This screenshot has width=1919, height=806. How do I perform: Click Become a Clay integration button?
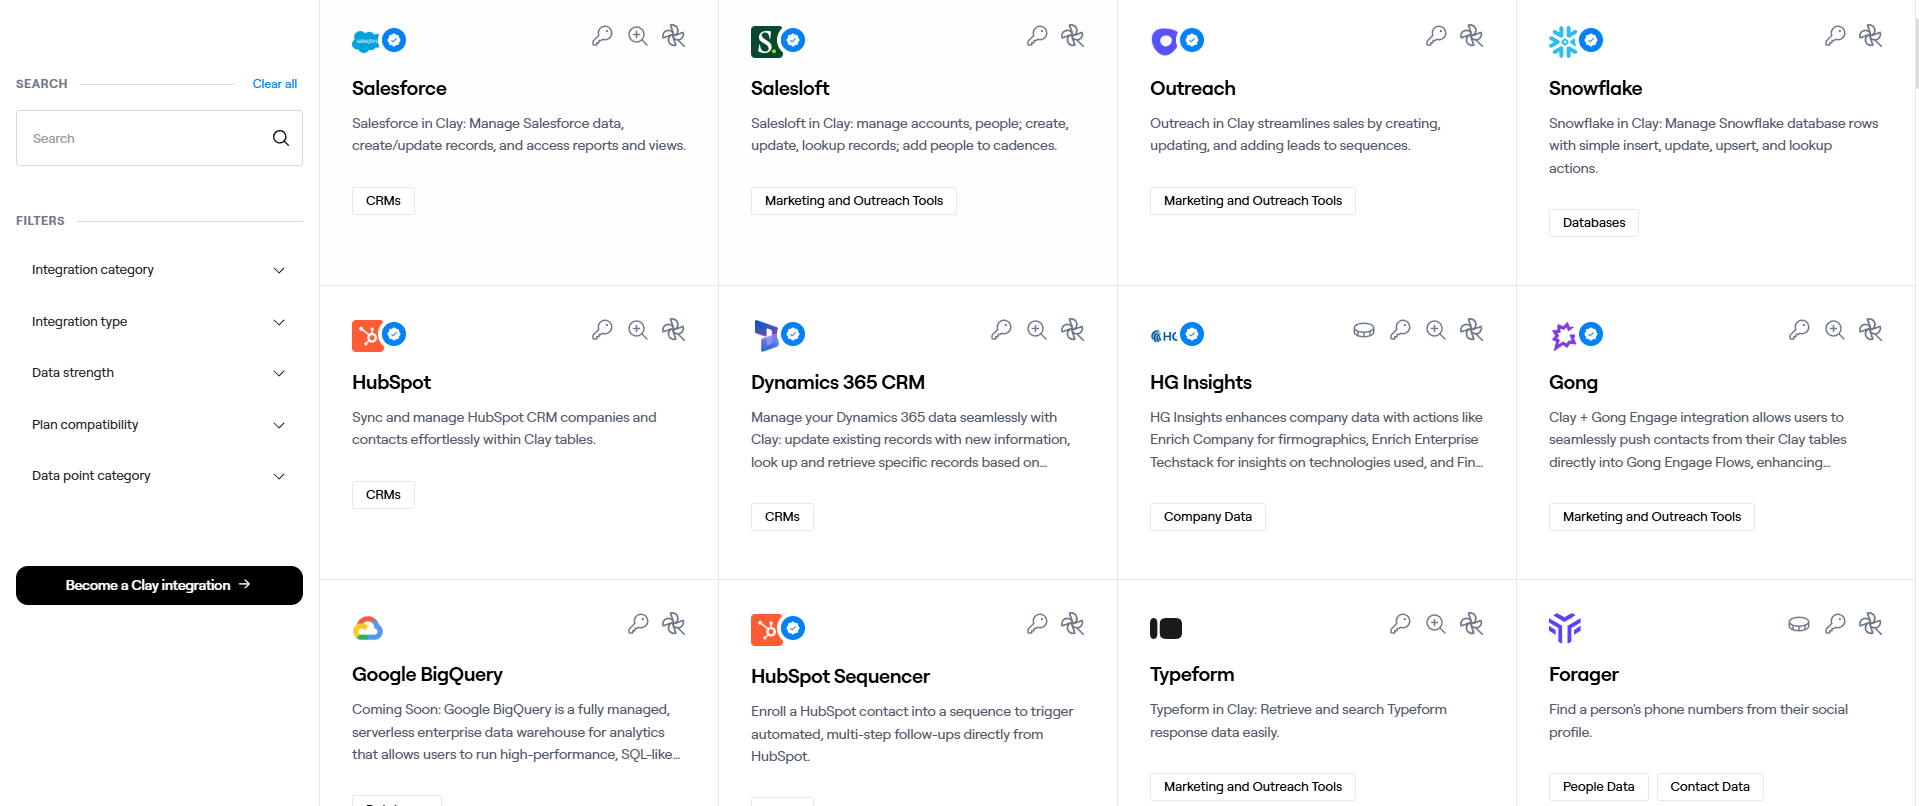[x=159, y=586]
